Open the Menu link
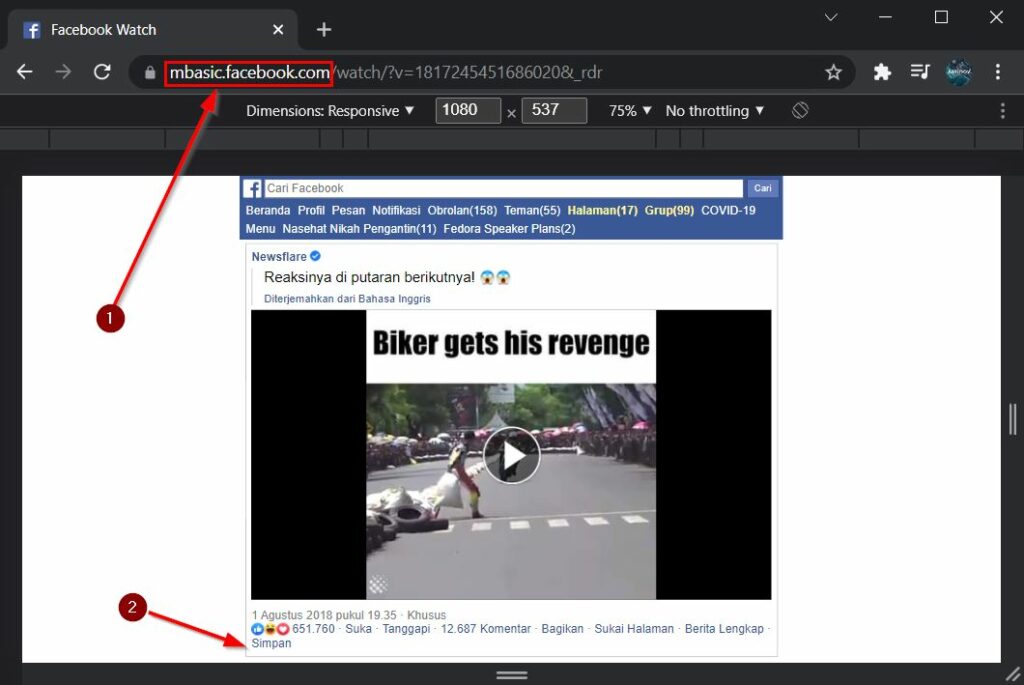 point(261,229)
